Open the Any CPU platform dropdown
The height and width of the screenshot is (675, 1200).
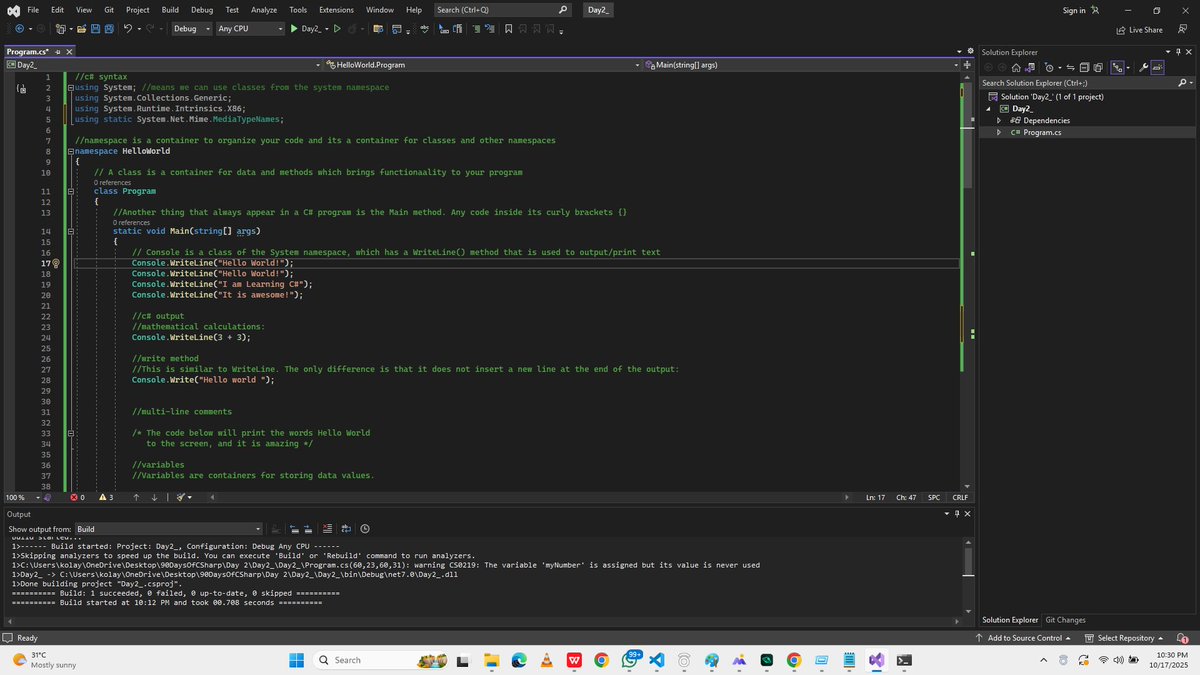[250, 29]
